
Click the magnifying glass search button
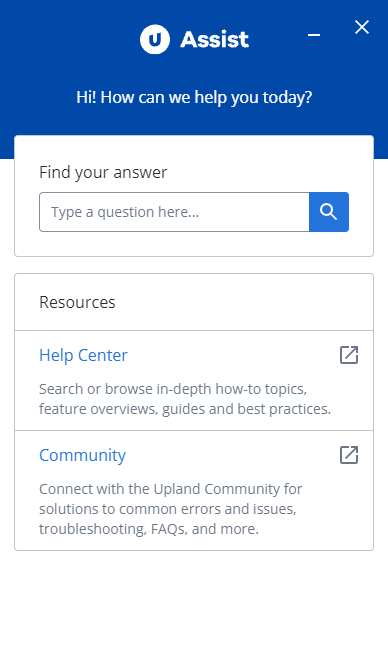pyautogui.click(x=329, y=212)
